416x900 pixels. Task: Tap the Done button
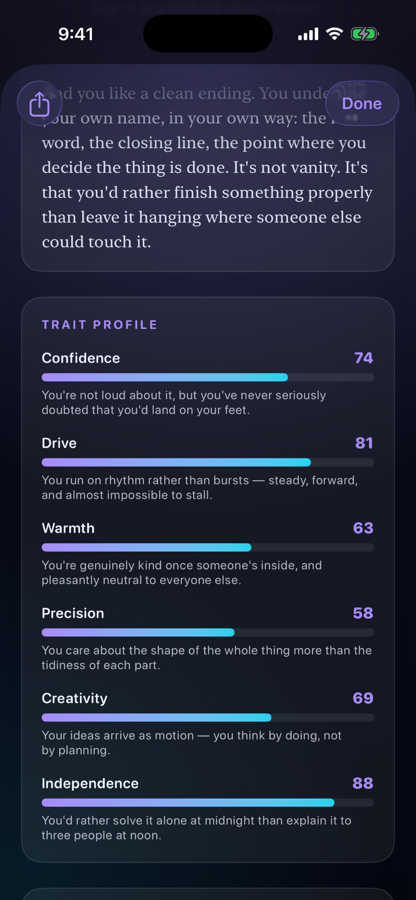coord(362,104)
